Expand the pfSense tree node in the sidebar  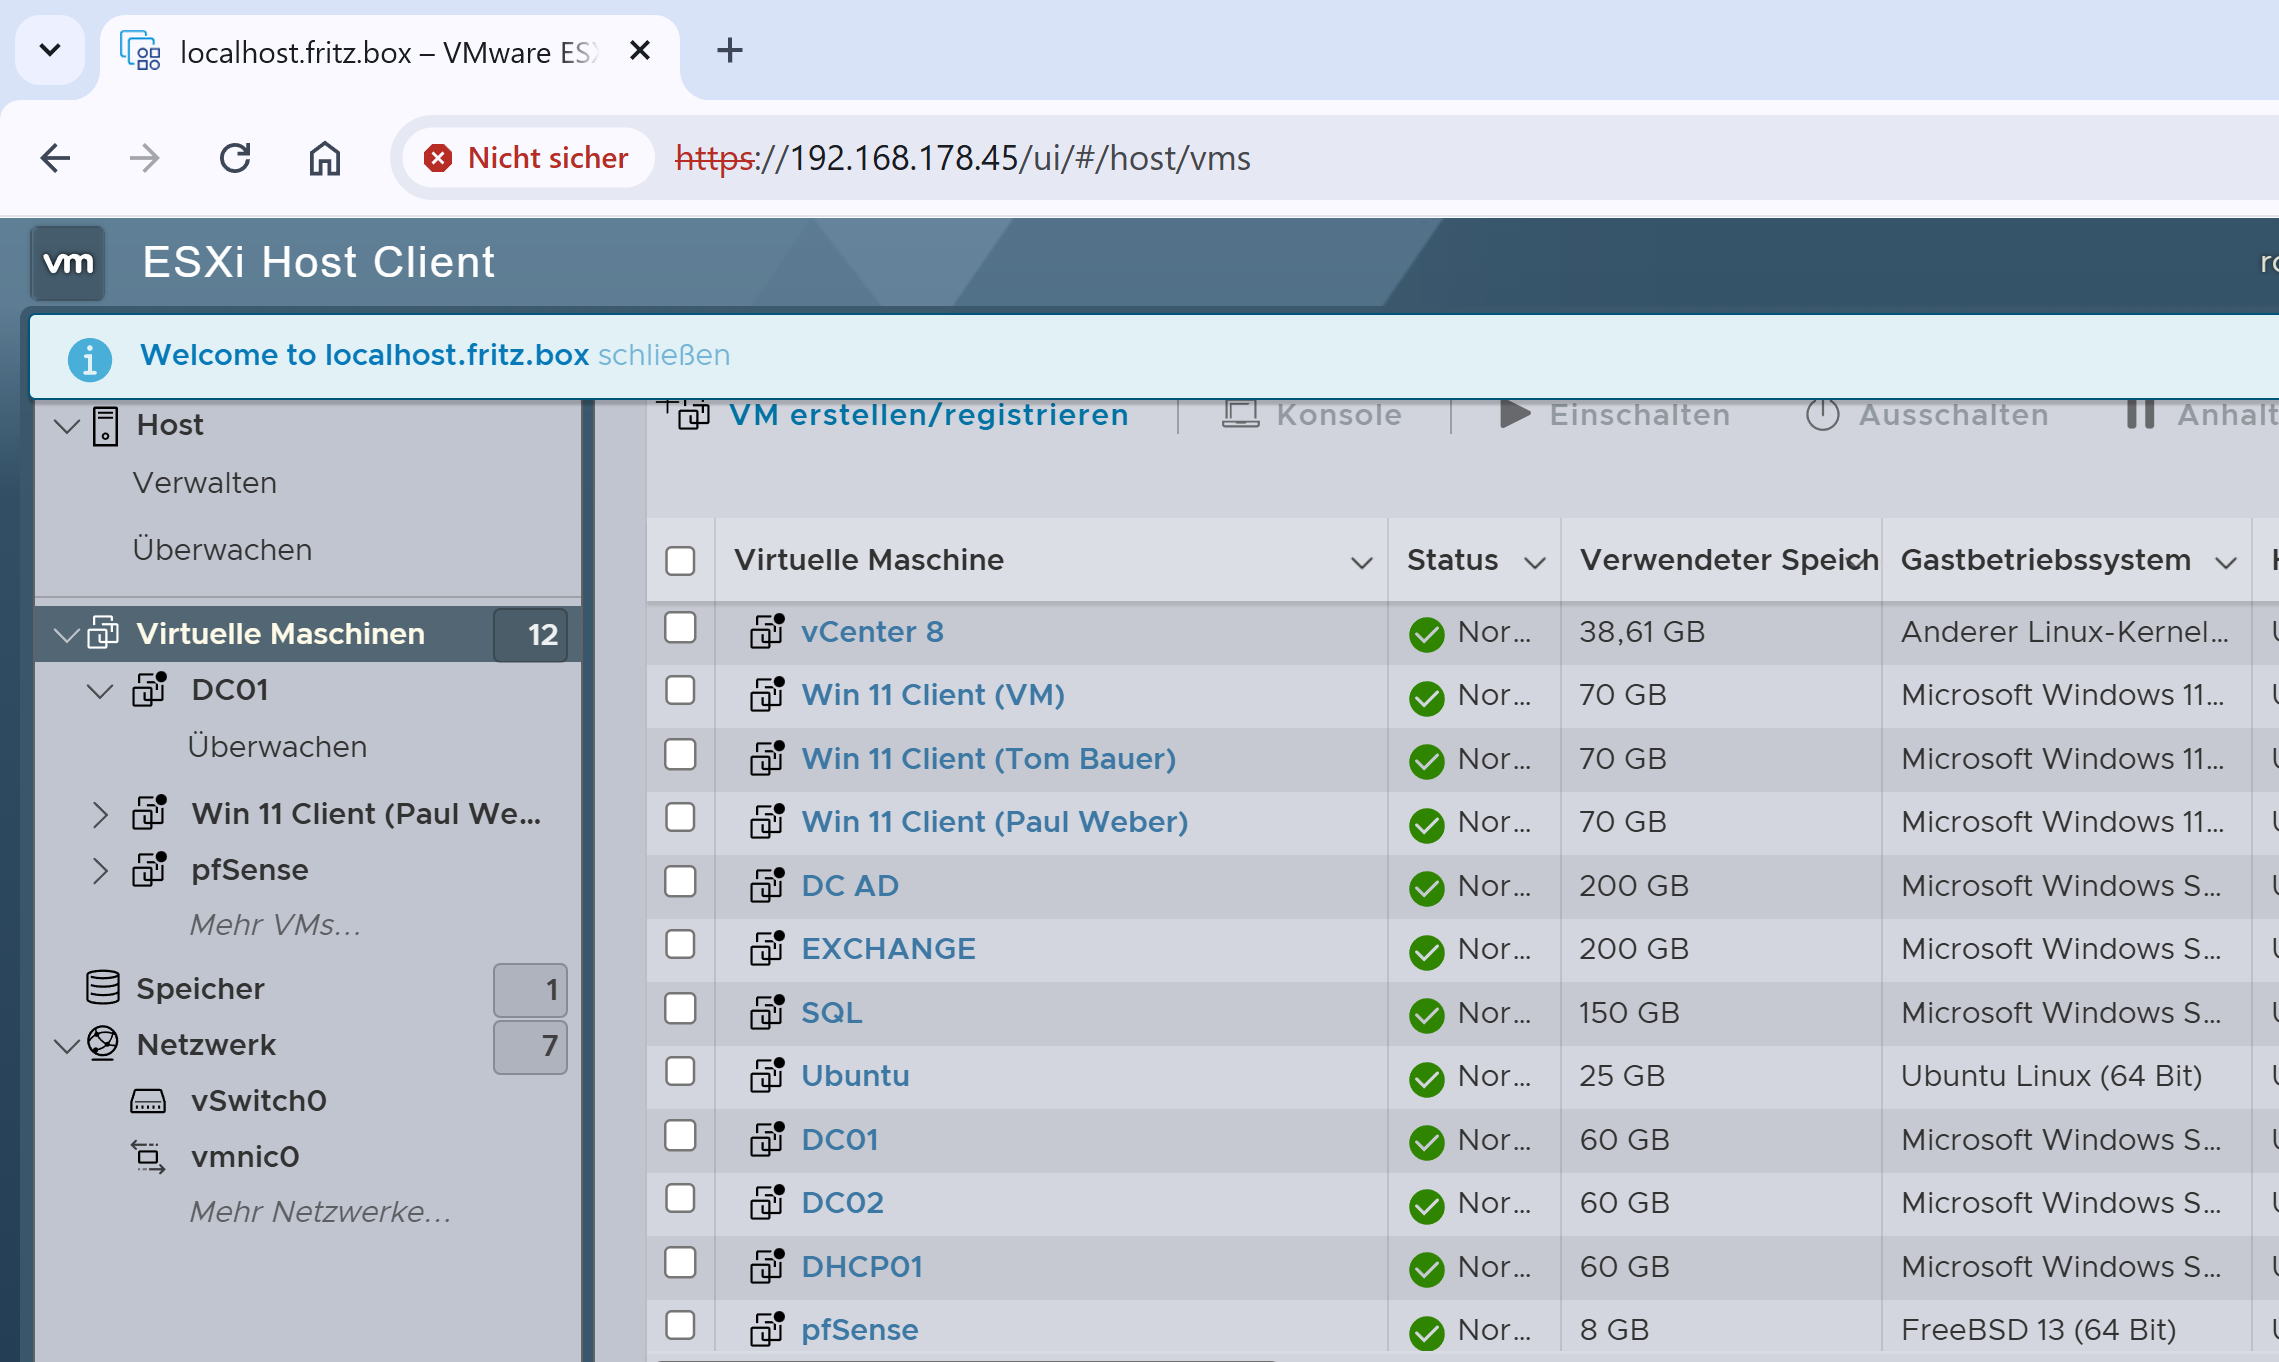click(99, 870)
